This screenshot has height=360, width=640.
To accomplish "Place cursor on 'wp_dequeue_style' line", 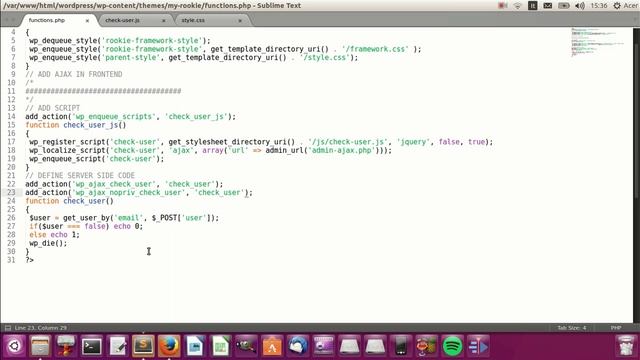I will [x=120, y=40].
